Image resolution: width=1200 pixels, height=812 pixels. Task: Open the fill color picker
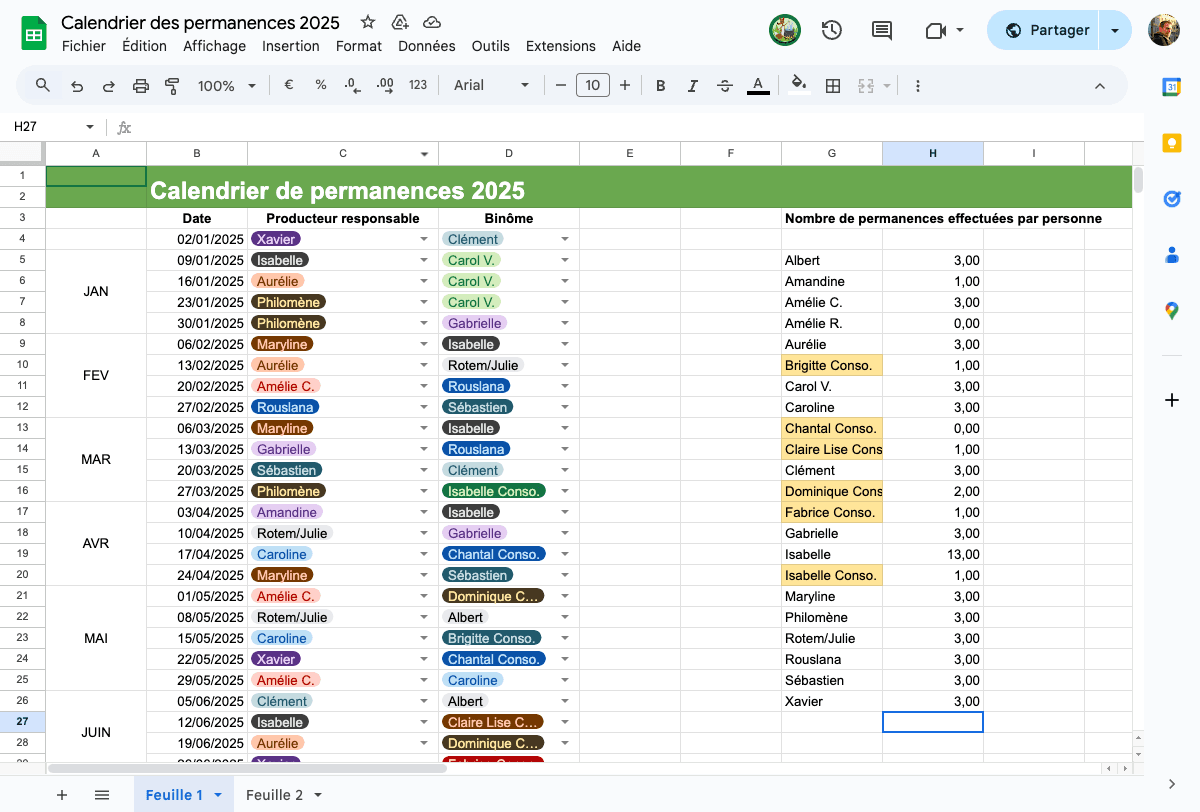[798, 85]
